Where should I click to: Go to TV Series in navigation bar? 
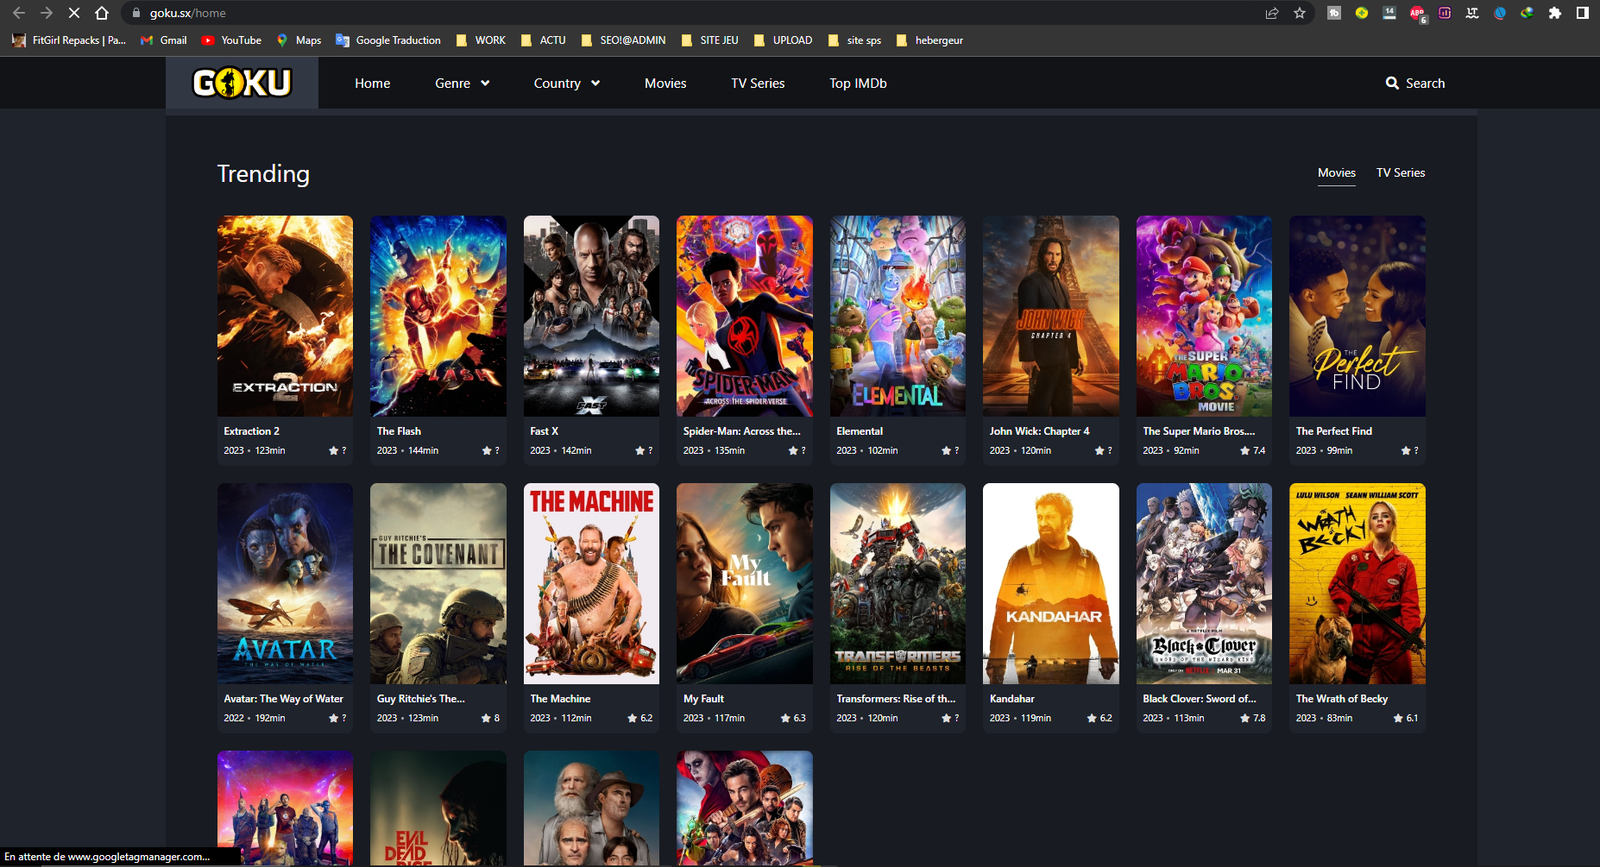(x=757, y=83)
